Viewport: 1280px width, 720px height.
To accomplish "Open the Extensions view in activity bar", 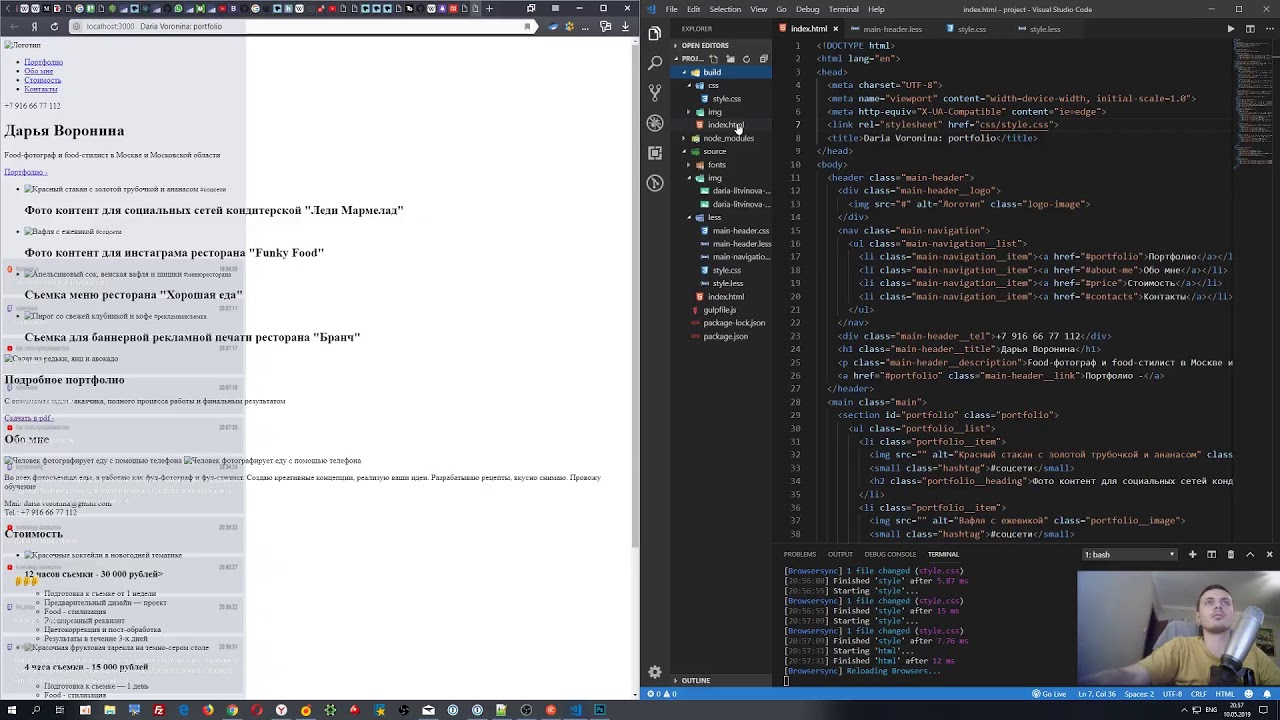I will click(655, 153).
